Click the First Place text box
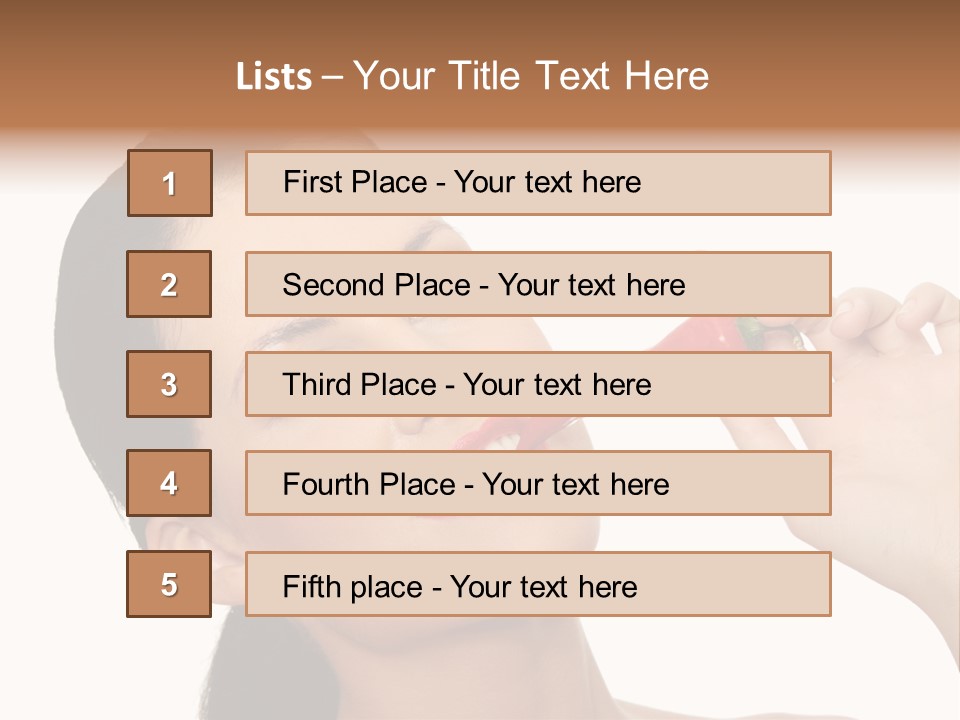The width and height of the screenshot is (960, 720). (538, 183)
